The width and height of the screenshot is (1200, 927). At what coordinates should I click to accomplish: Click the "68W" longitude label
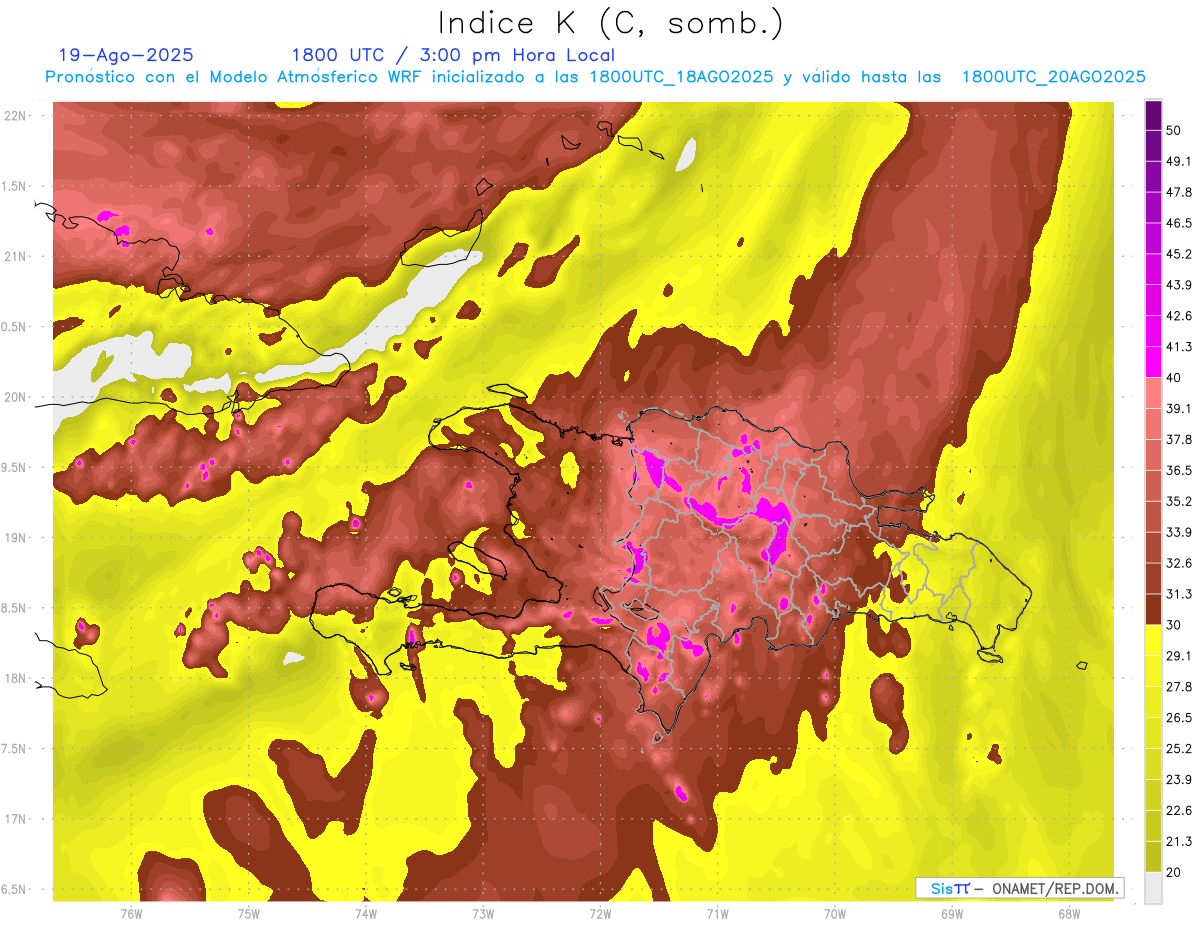coord(1069,913)
